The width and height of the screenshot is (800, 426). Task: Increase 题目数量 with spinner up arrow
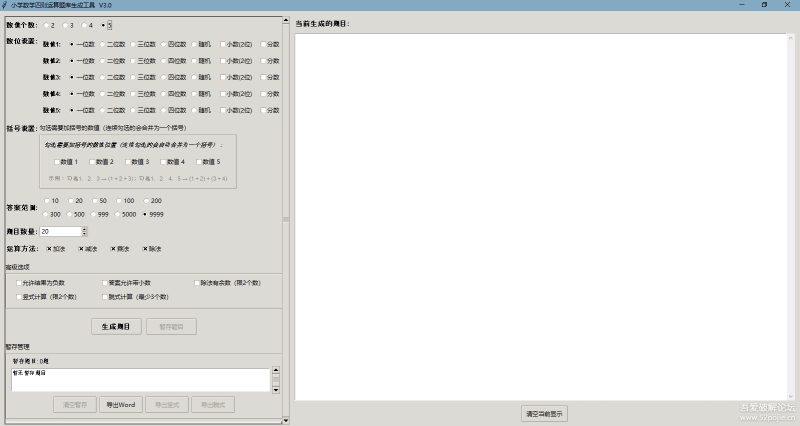click(85, 229)
